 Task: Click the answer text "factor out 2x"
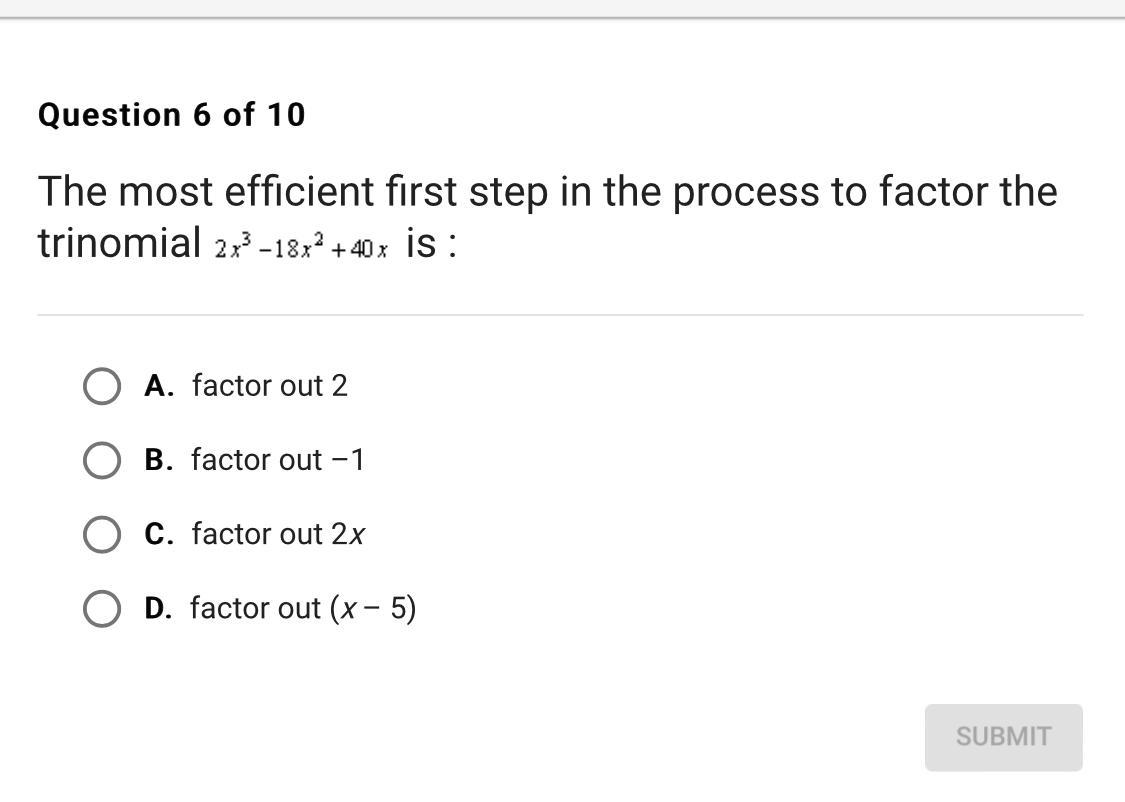(278, 534)
